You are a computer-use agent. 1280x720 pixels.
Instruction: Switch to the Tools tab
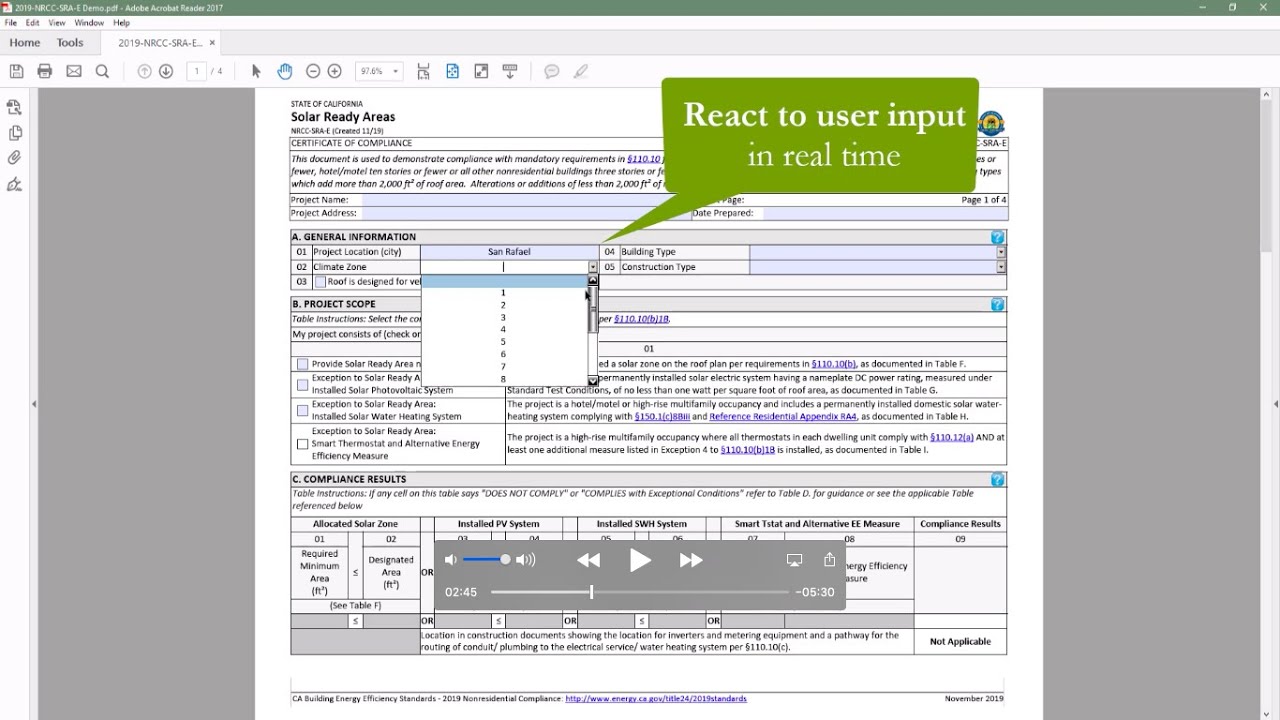tap(70, 43)
